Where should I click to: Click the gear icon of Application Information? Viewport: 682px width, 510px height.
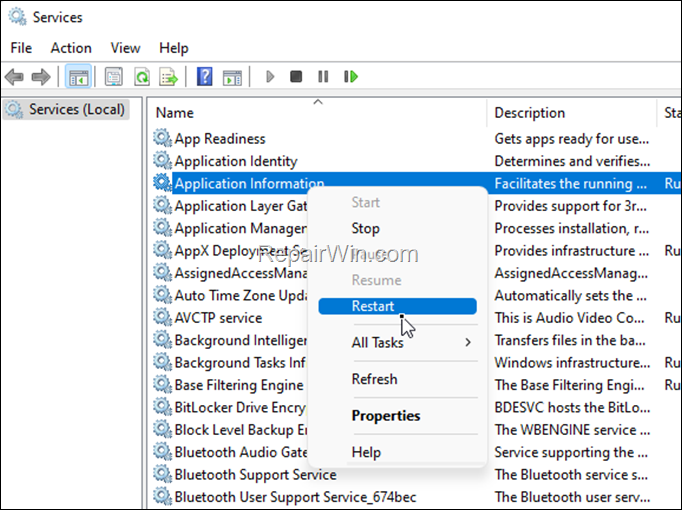(x=162, y=182)
